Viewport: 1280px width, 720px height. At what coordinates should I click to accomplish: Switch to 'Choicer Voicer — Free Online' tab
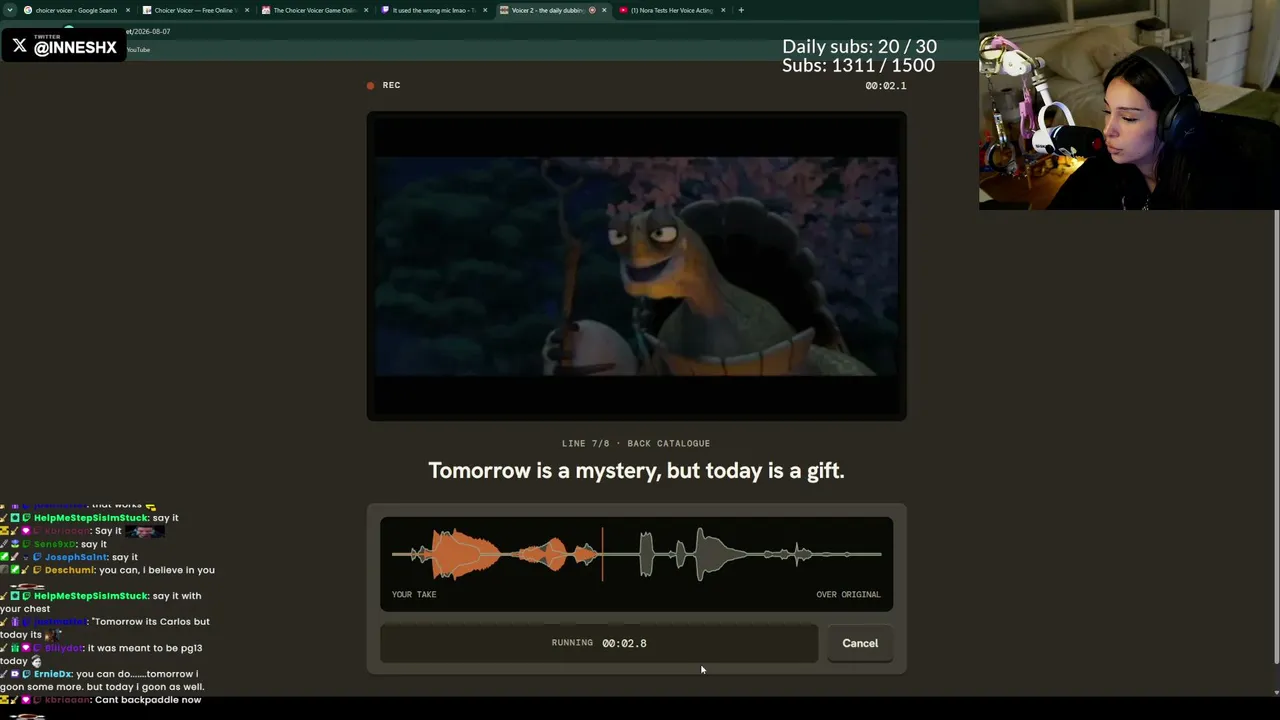click(x=196, y=10)
